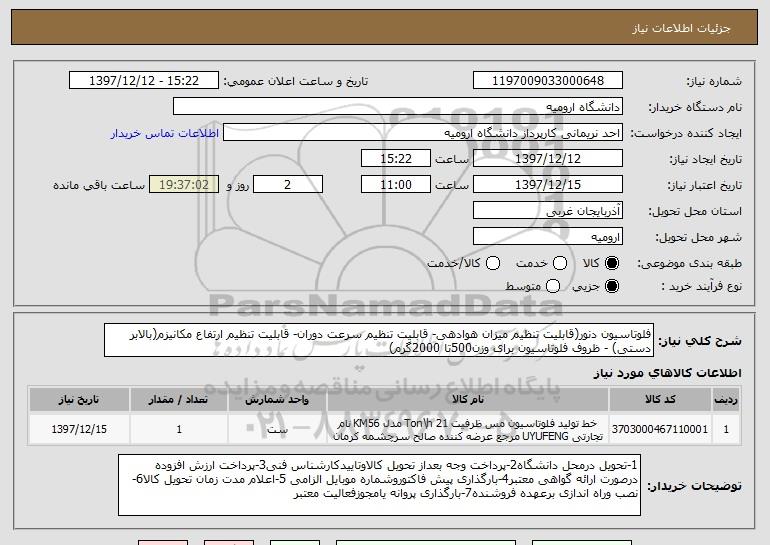This screenshot has height=545, width=770.
Task: Click product code cell 3703000467110001
Action: pos(660,429)
